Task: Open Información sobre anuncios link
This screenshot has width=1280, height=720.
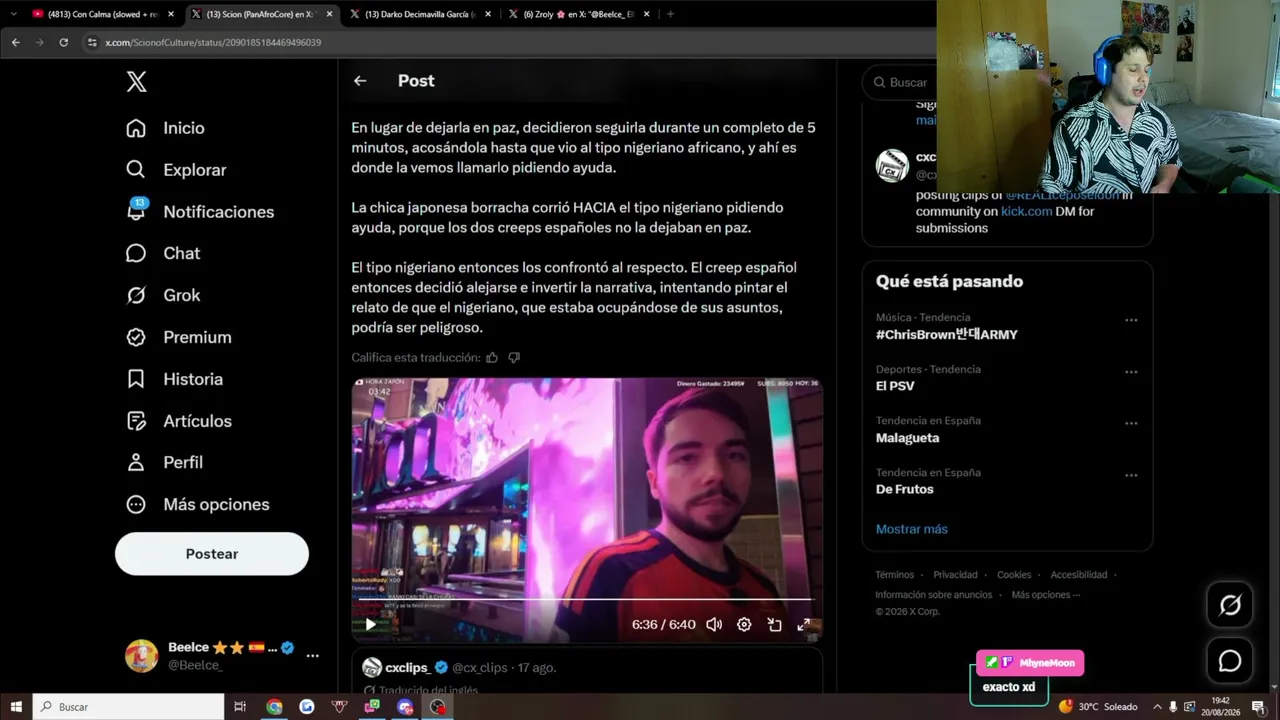Action: tap(933, 595)
